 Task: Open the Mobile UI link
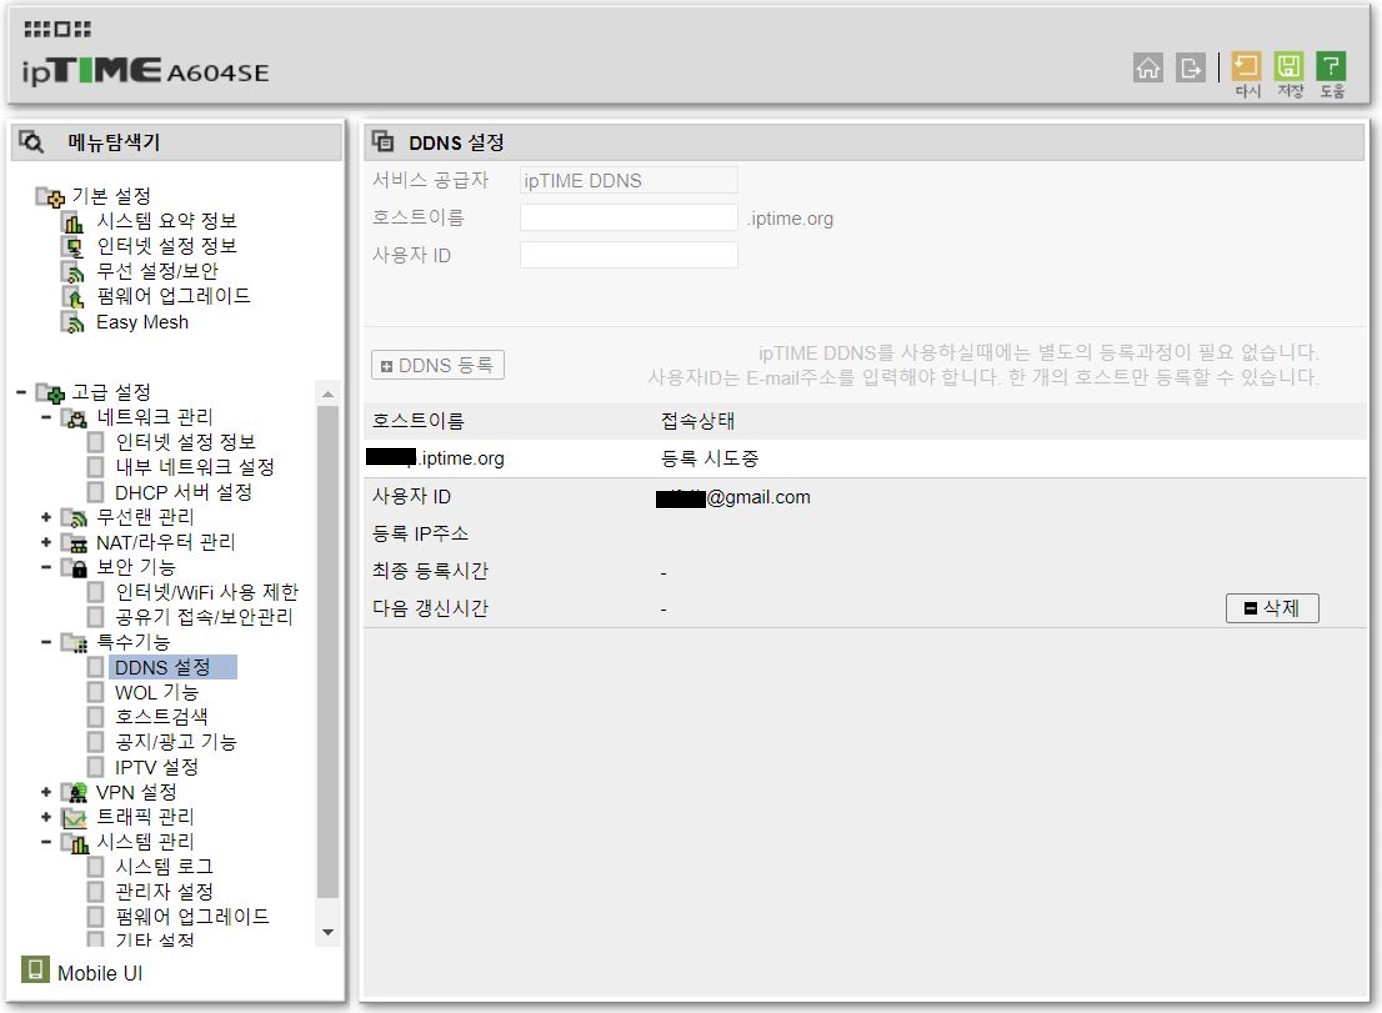[100, 973]
